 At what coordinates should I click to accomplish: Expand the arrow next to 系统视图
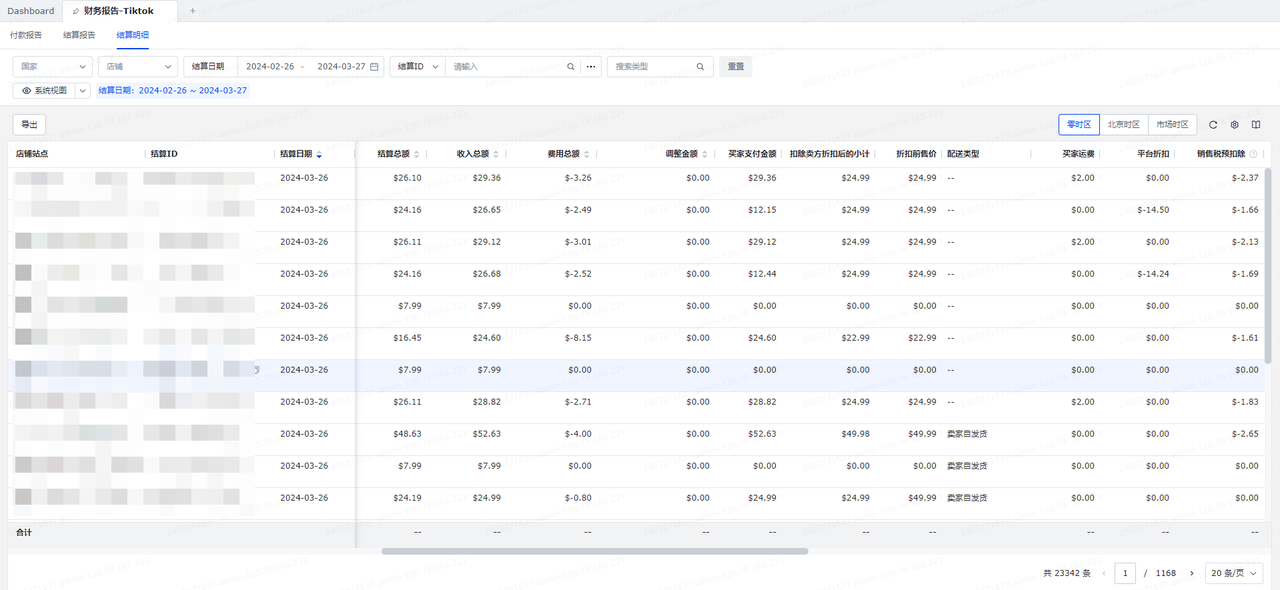[x=83, y=90]
